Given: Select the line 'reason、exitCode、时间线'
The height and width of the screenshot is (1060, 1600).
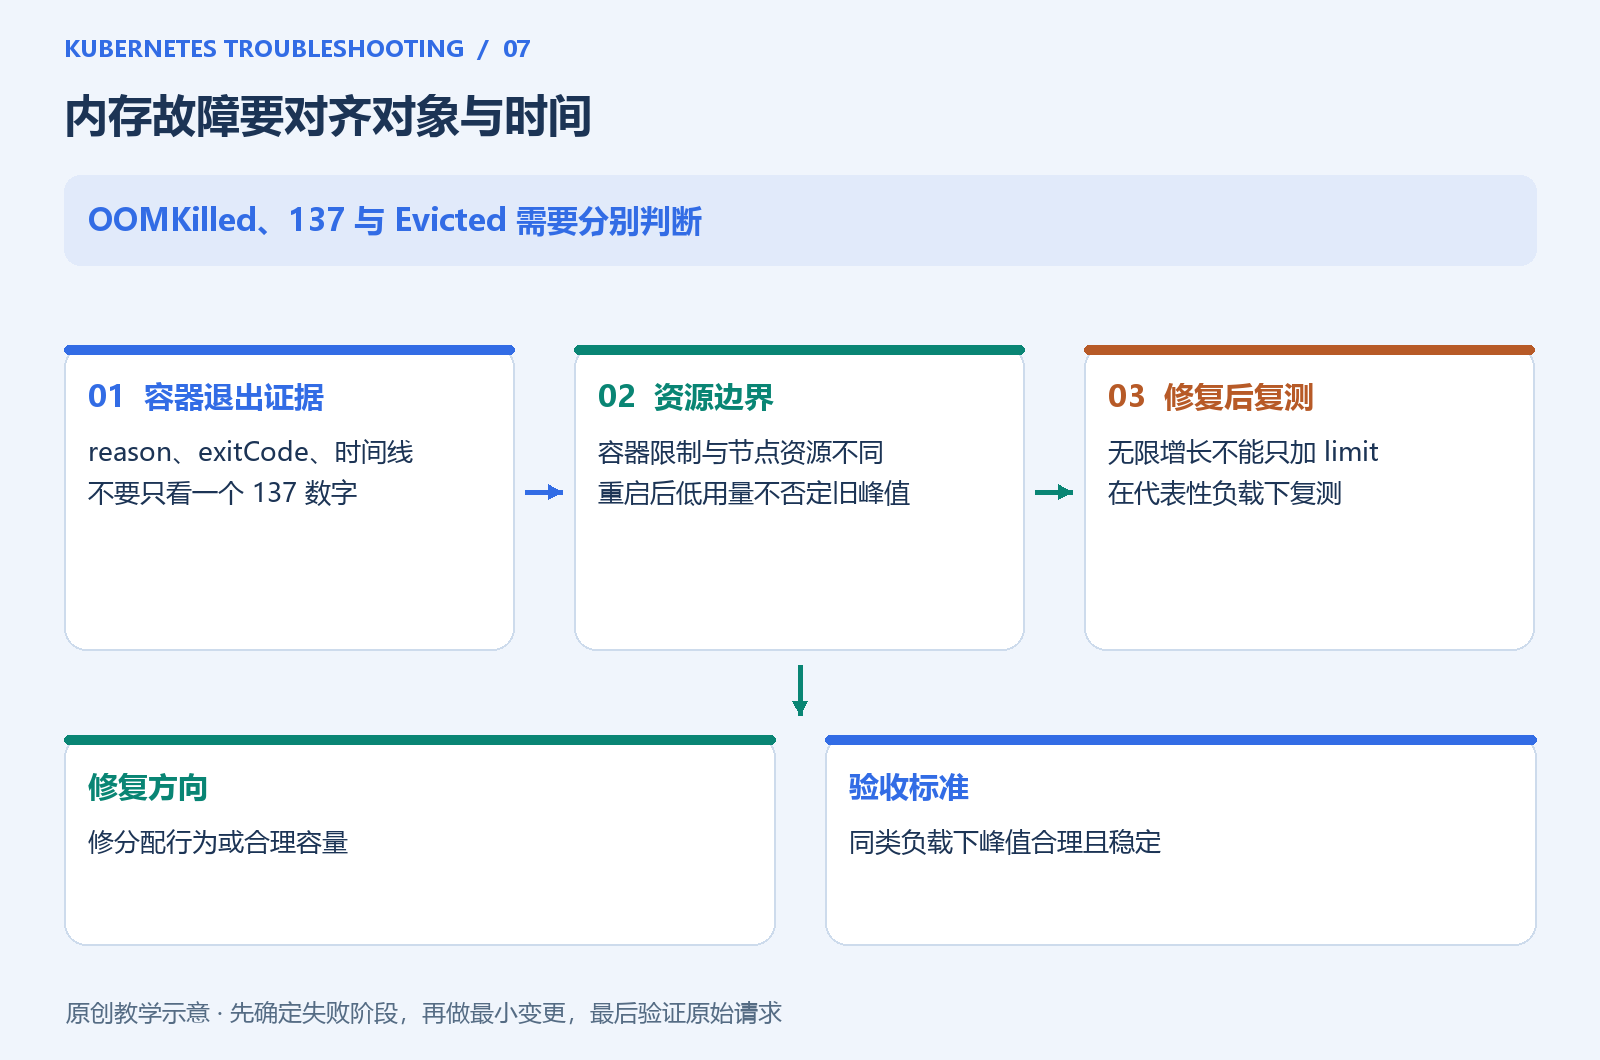Looking at the screenshot, I should [x=251, y=452].
